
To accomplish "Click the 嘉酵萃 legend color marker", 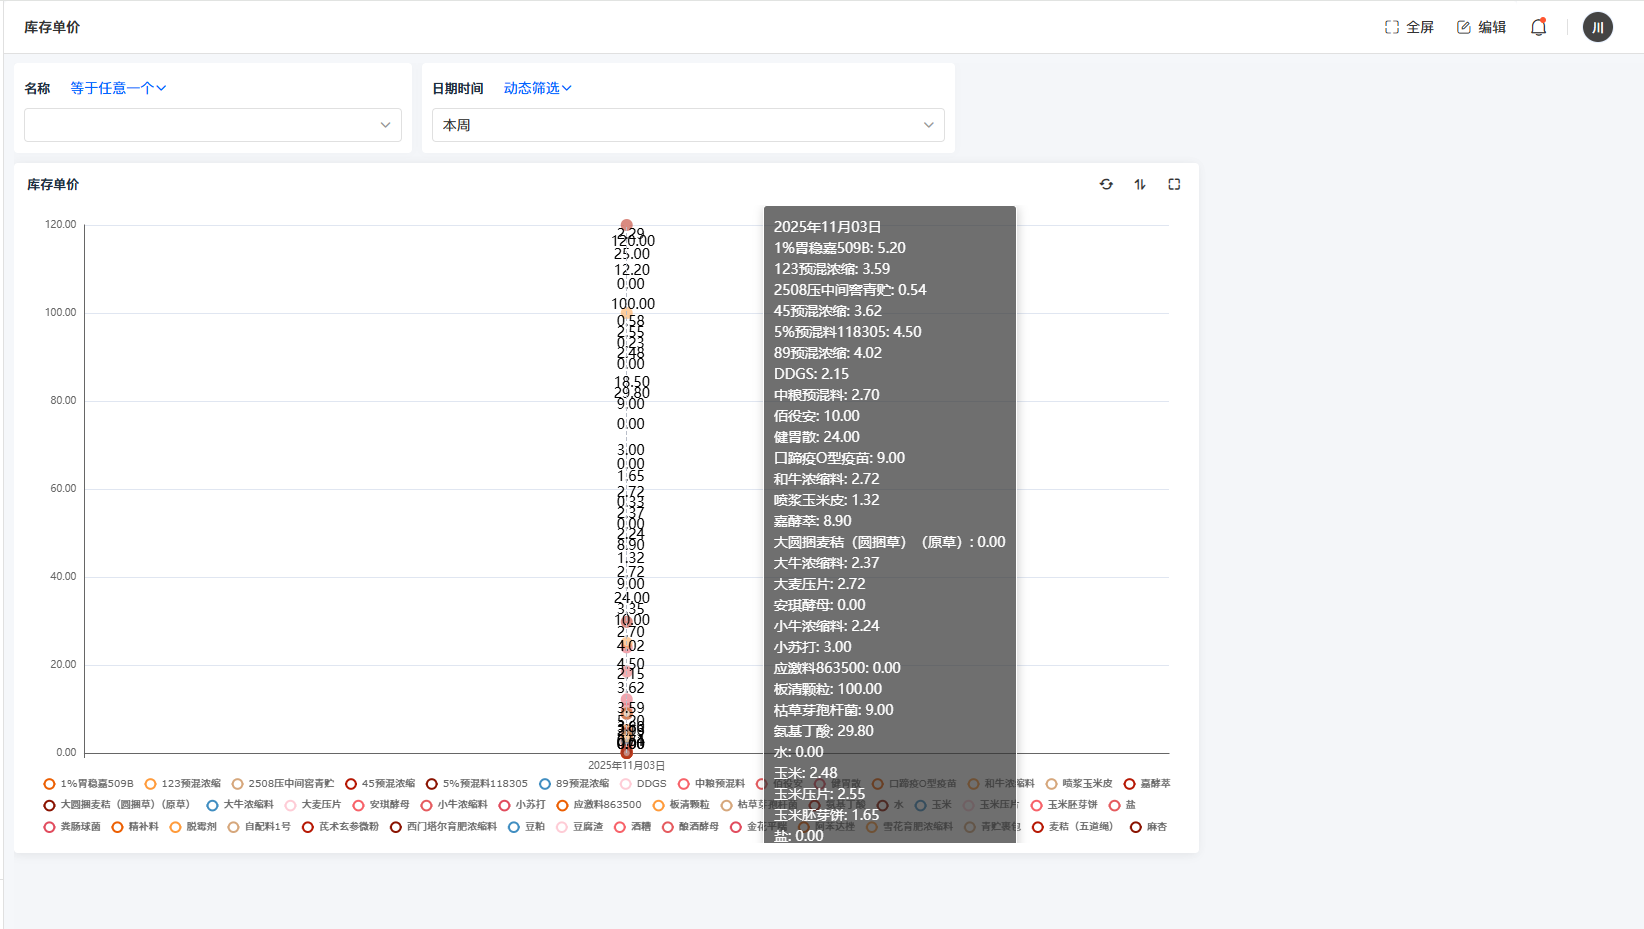I will click(1129, 784).
